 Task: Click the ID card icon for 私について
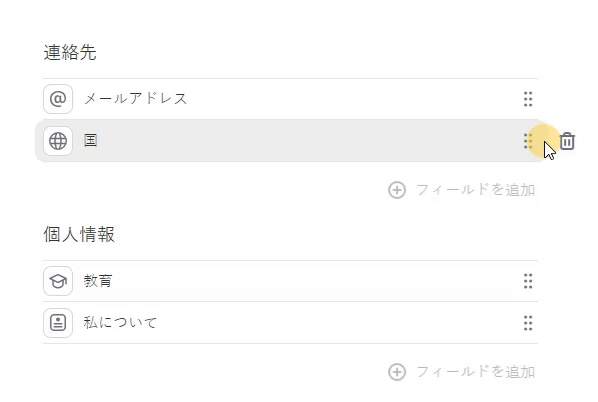click(58, 323)
